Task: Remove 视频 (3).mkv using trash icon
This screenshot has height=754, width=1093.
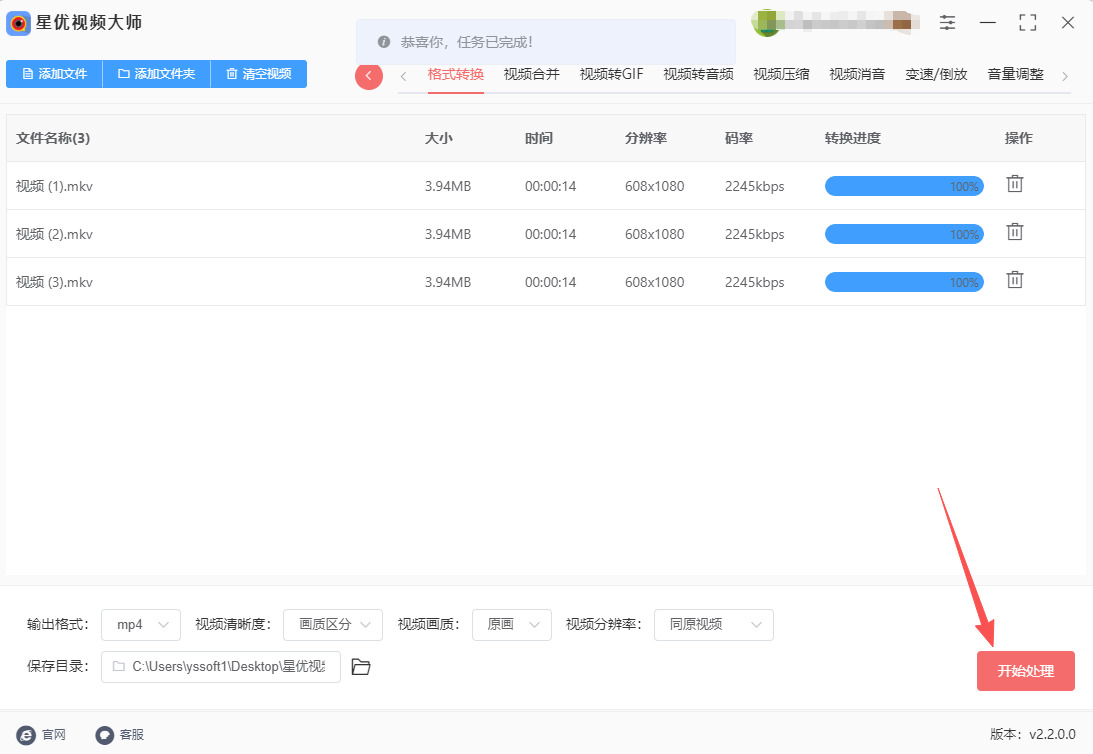Action: (1014, 280)
